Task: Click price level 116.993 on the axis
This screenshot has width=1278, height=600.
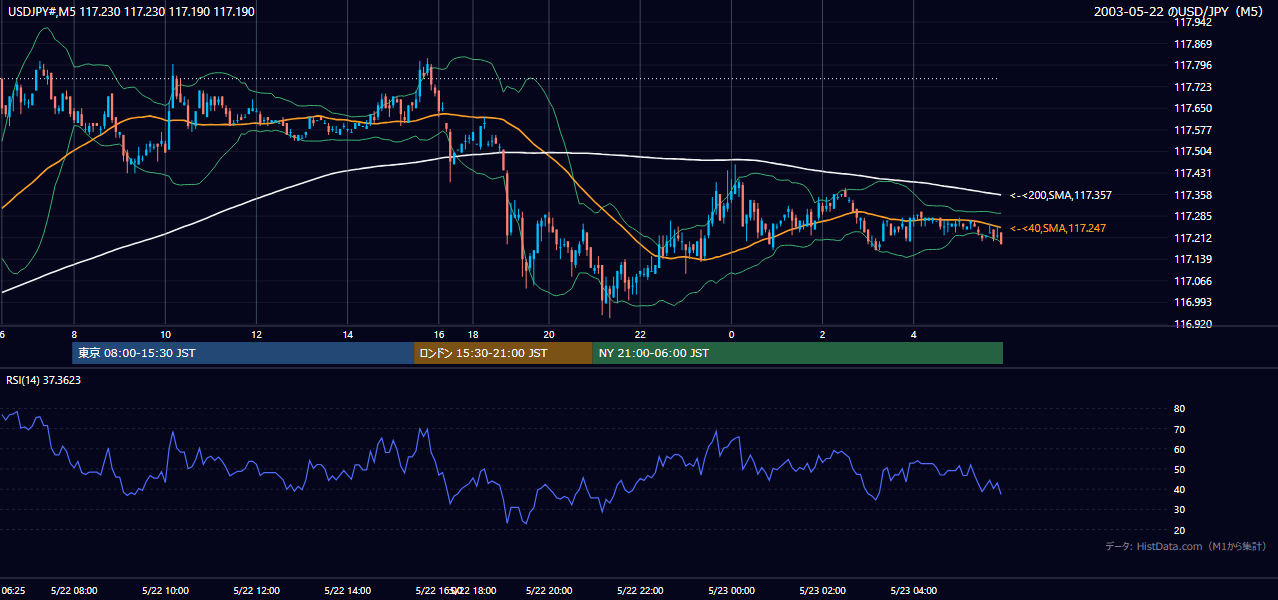Action: click(1192, 302)
